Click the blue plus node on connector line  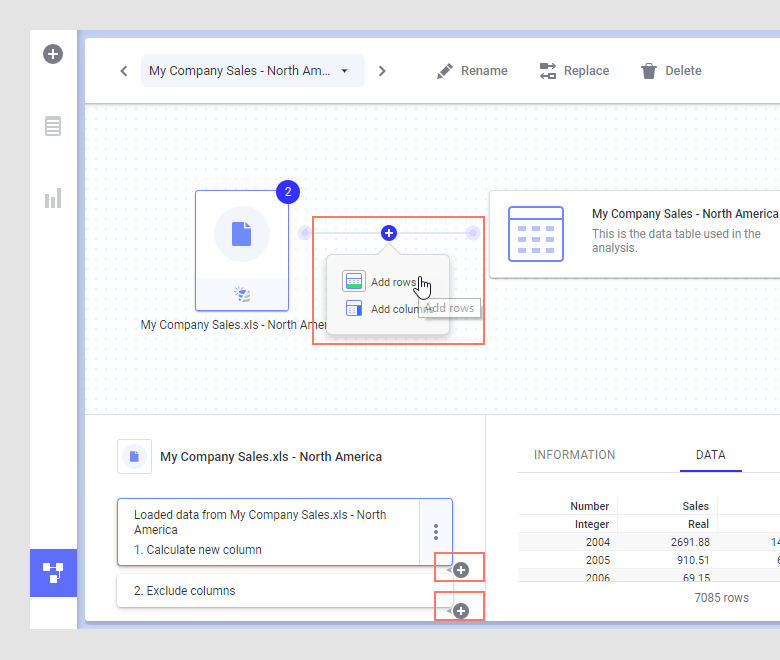tap(389, 233)
